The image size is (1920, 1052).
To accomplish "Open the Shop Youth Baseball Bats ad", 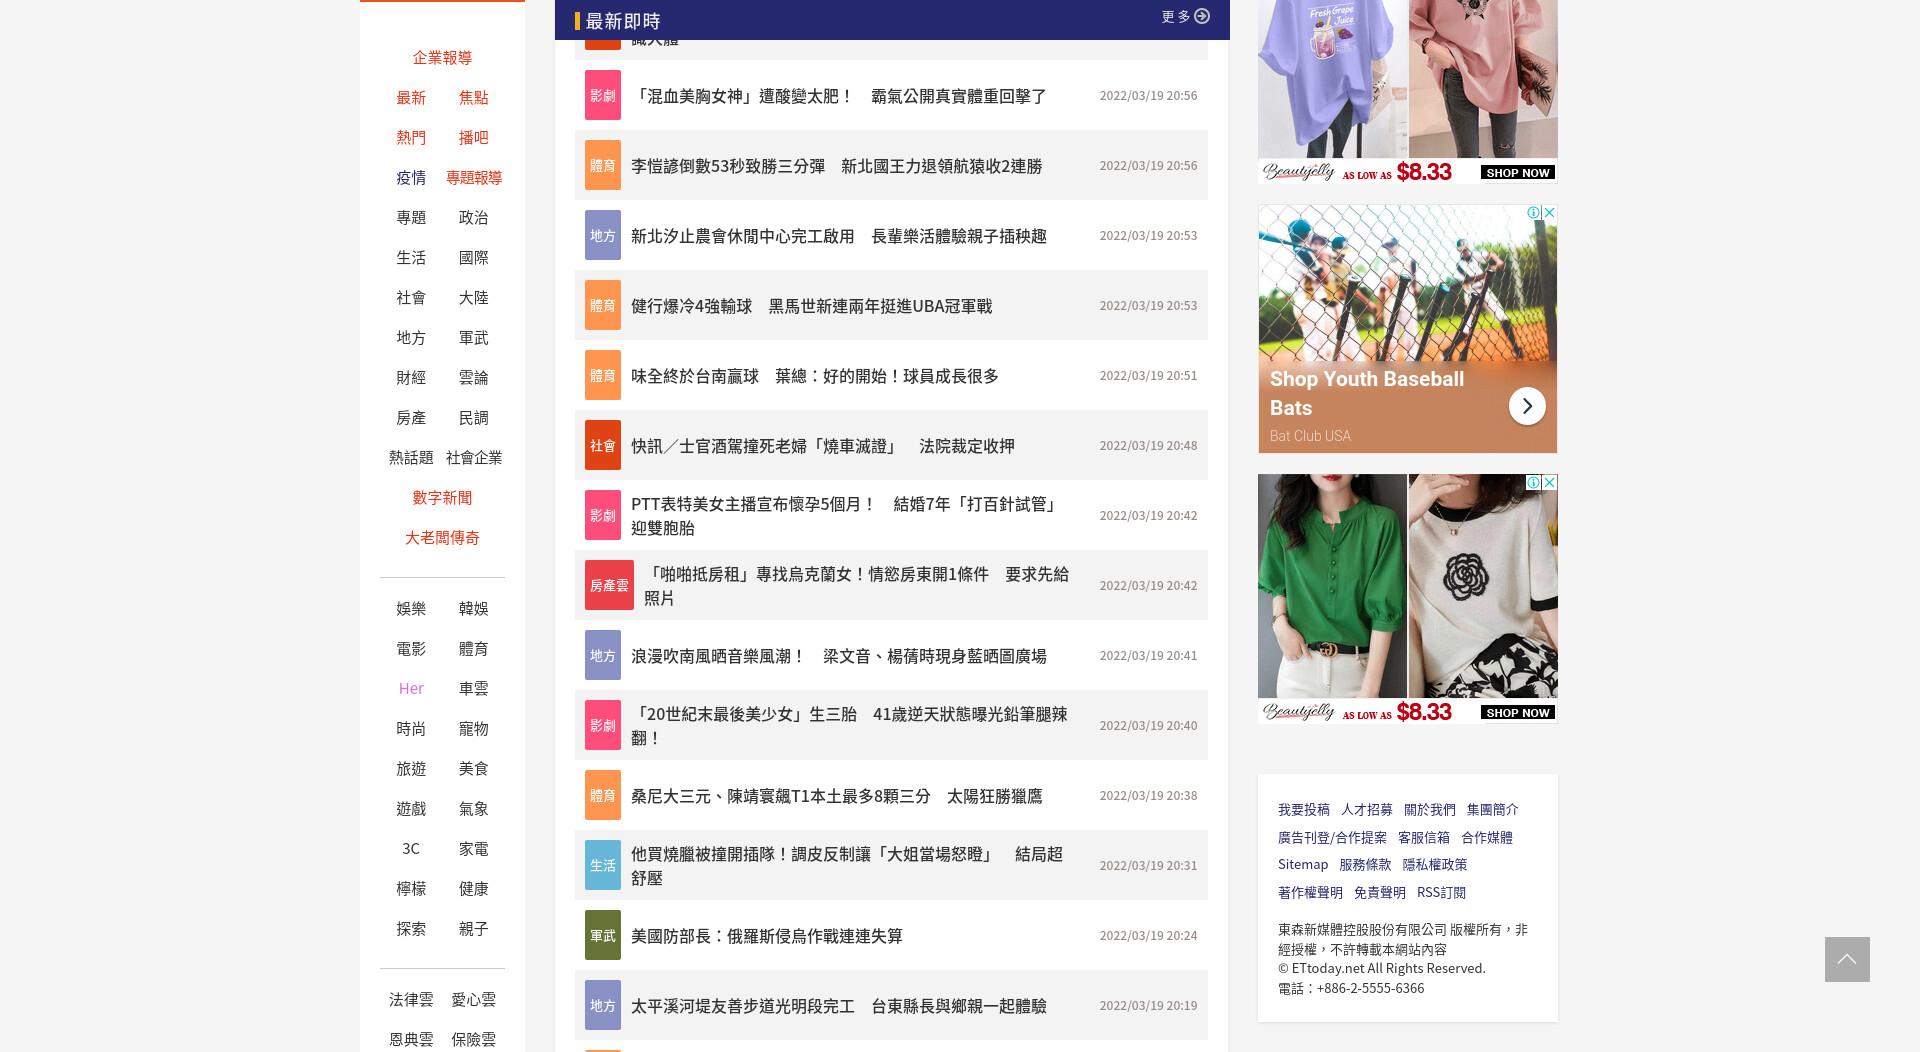I will pos(1407,329).
